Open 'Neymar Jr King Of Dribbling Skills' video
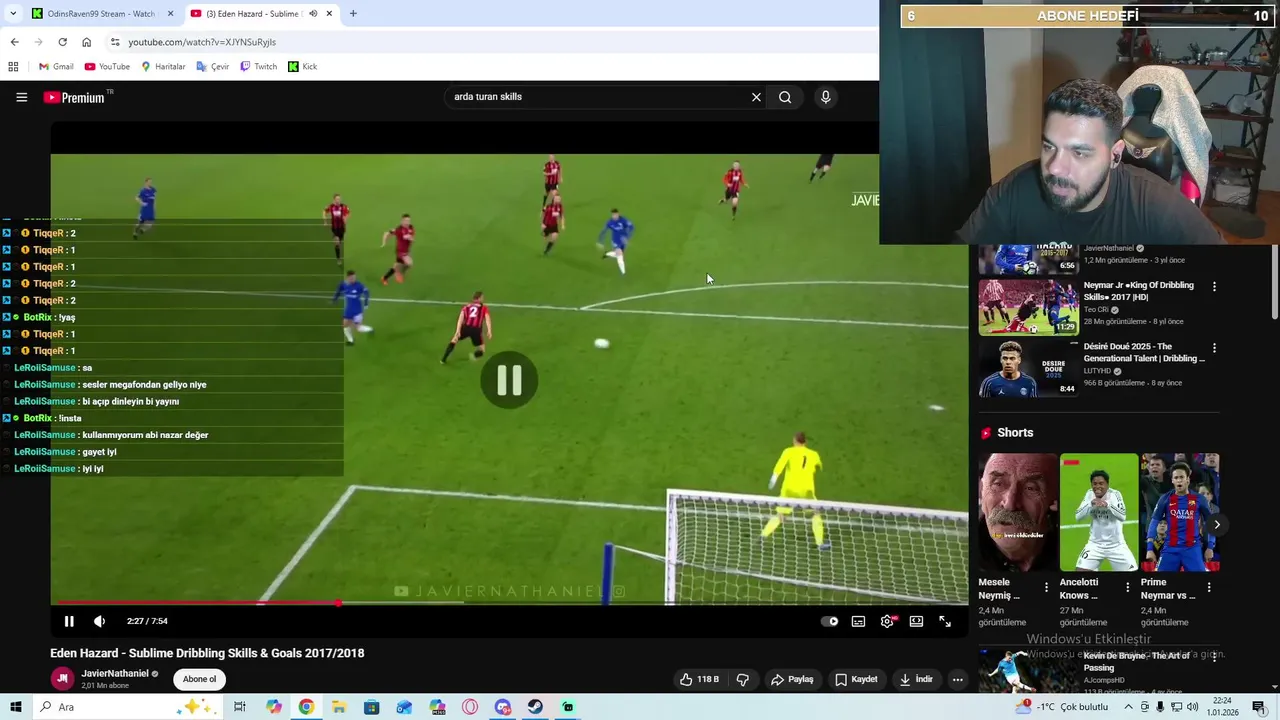1280x720 pixels. pos(1139,291)
